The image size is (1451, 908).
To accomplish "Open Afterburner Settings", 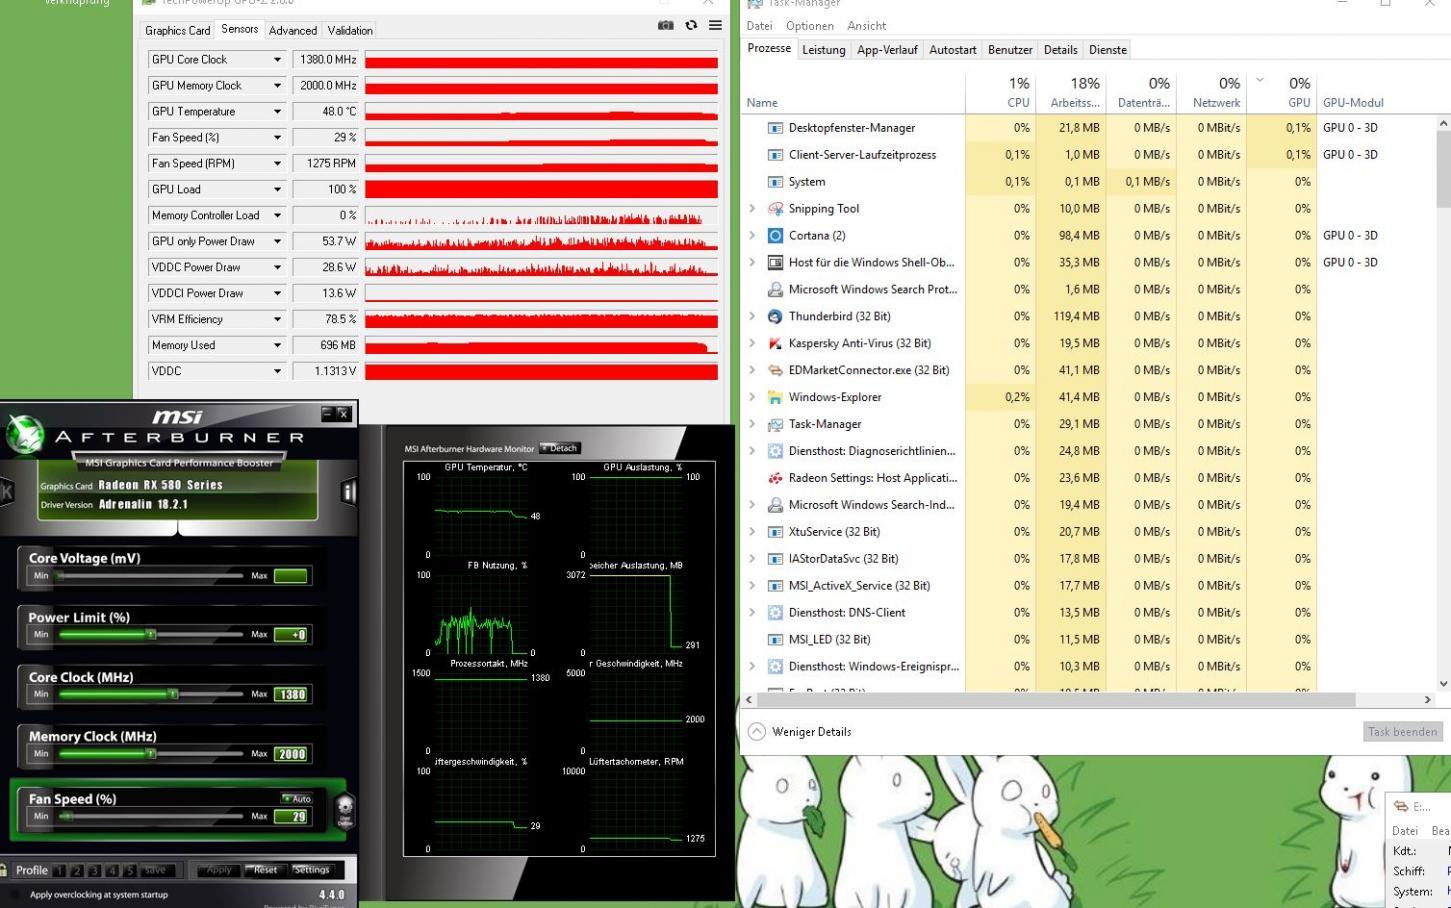I will pos(311,870).
